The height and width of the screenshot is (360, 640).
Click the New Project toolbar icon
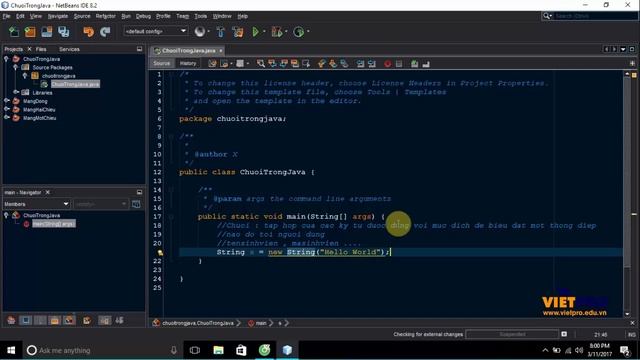click(x=30, y=32)
